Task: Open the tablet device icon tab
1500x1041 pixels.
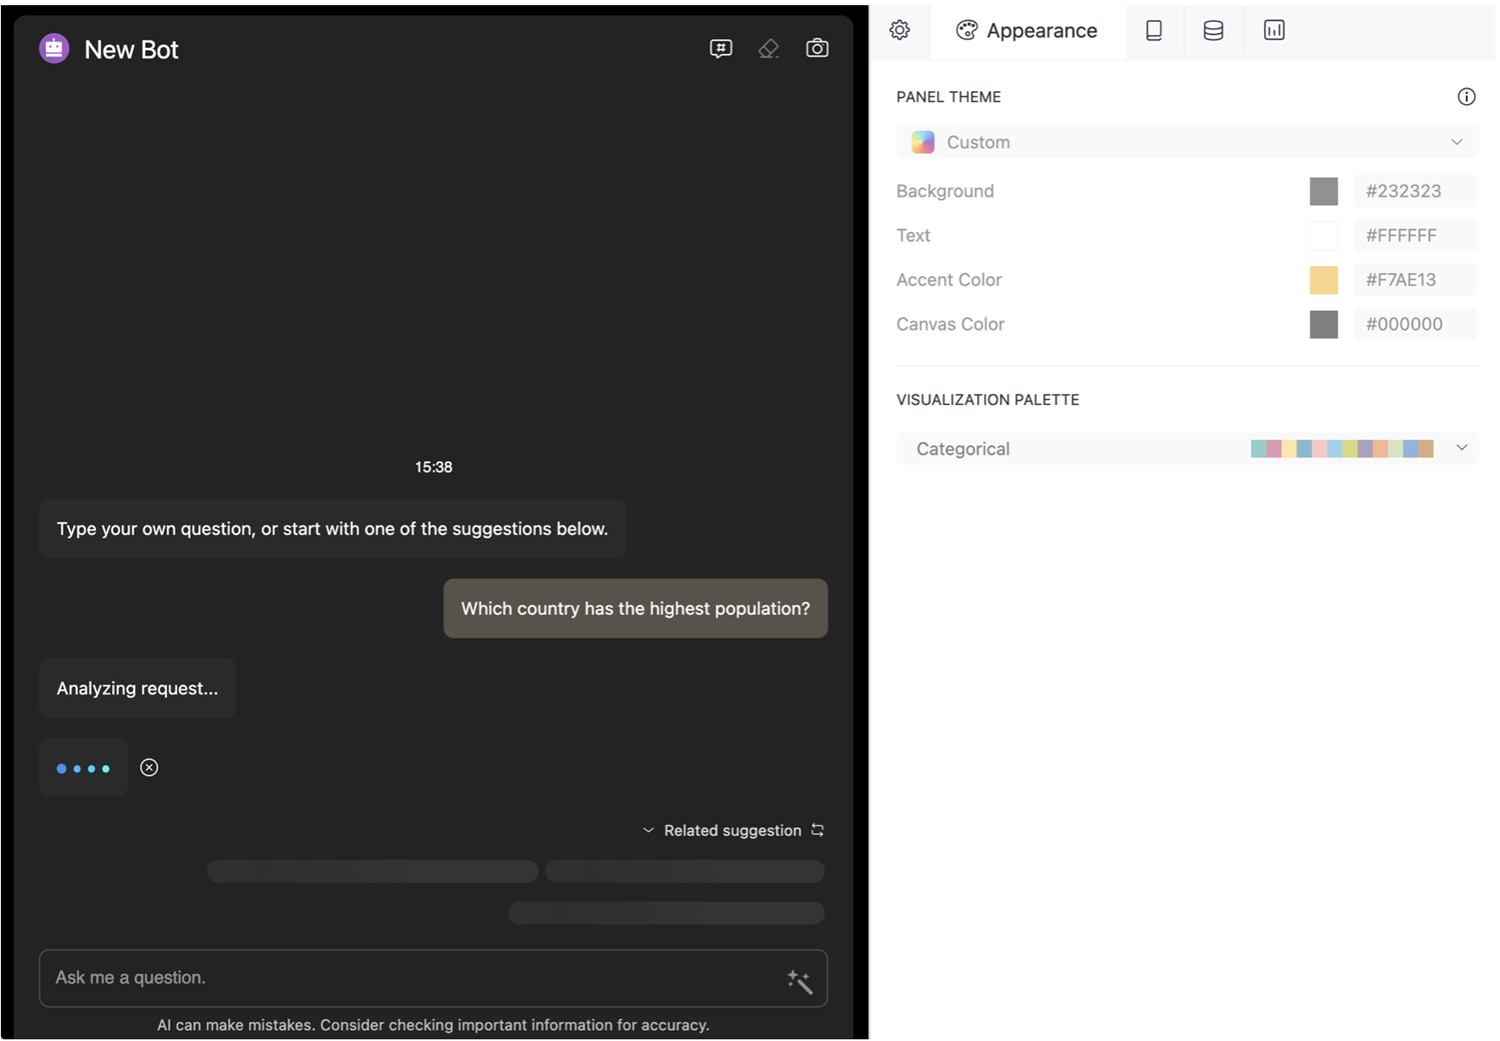Action: click(1154, 31)
